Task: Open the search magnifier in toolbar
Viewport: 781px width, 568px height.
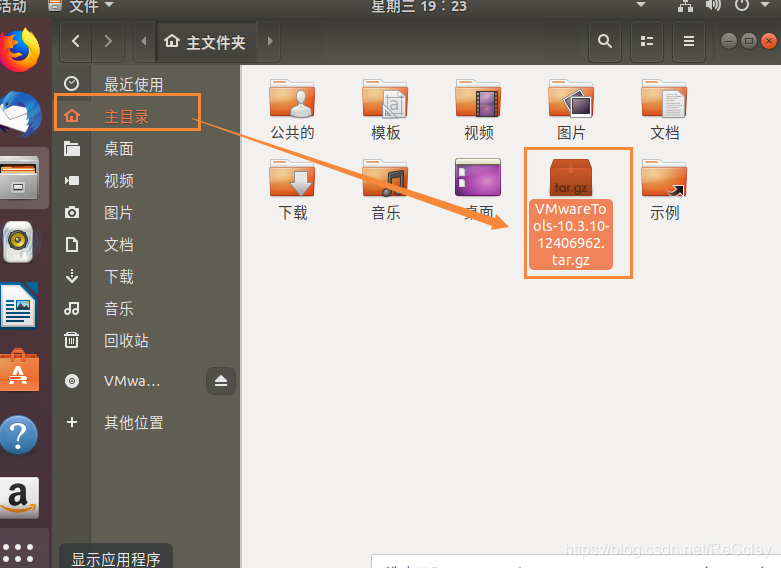Action: pos(605,41)
